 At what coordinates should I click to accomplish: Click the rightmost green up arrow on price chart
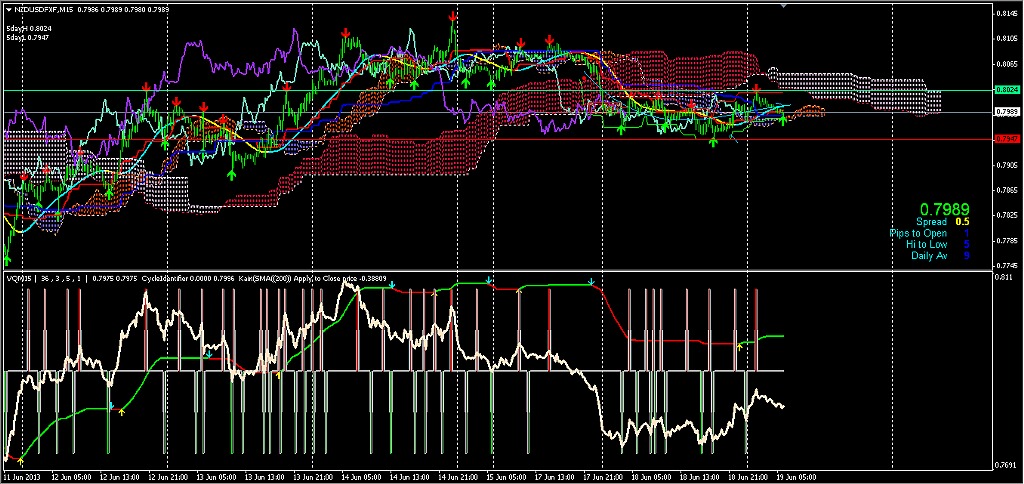(x=782, y=119)
